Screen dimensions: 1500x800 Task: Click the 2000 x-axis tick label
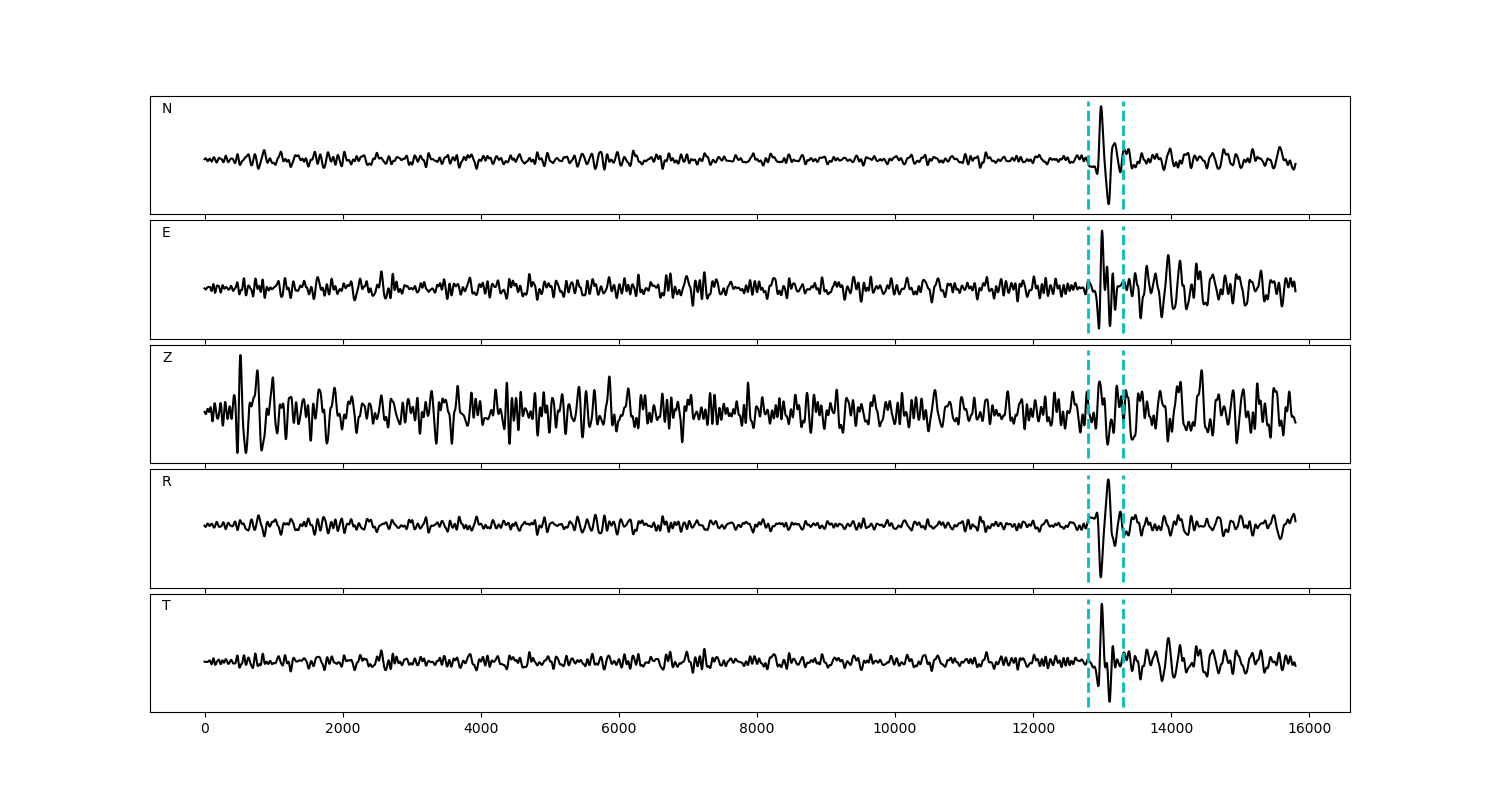(343, 730)
